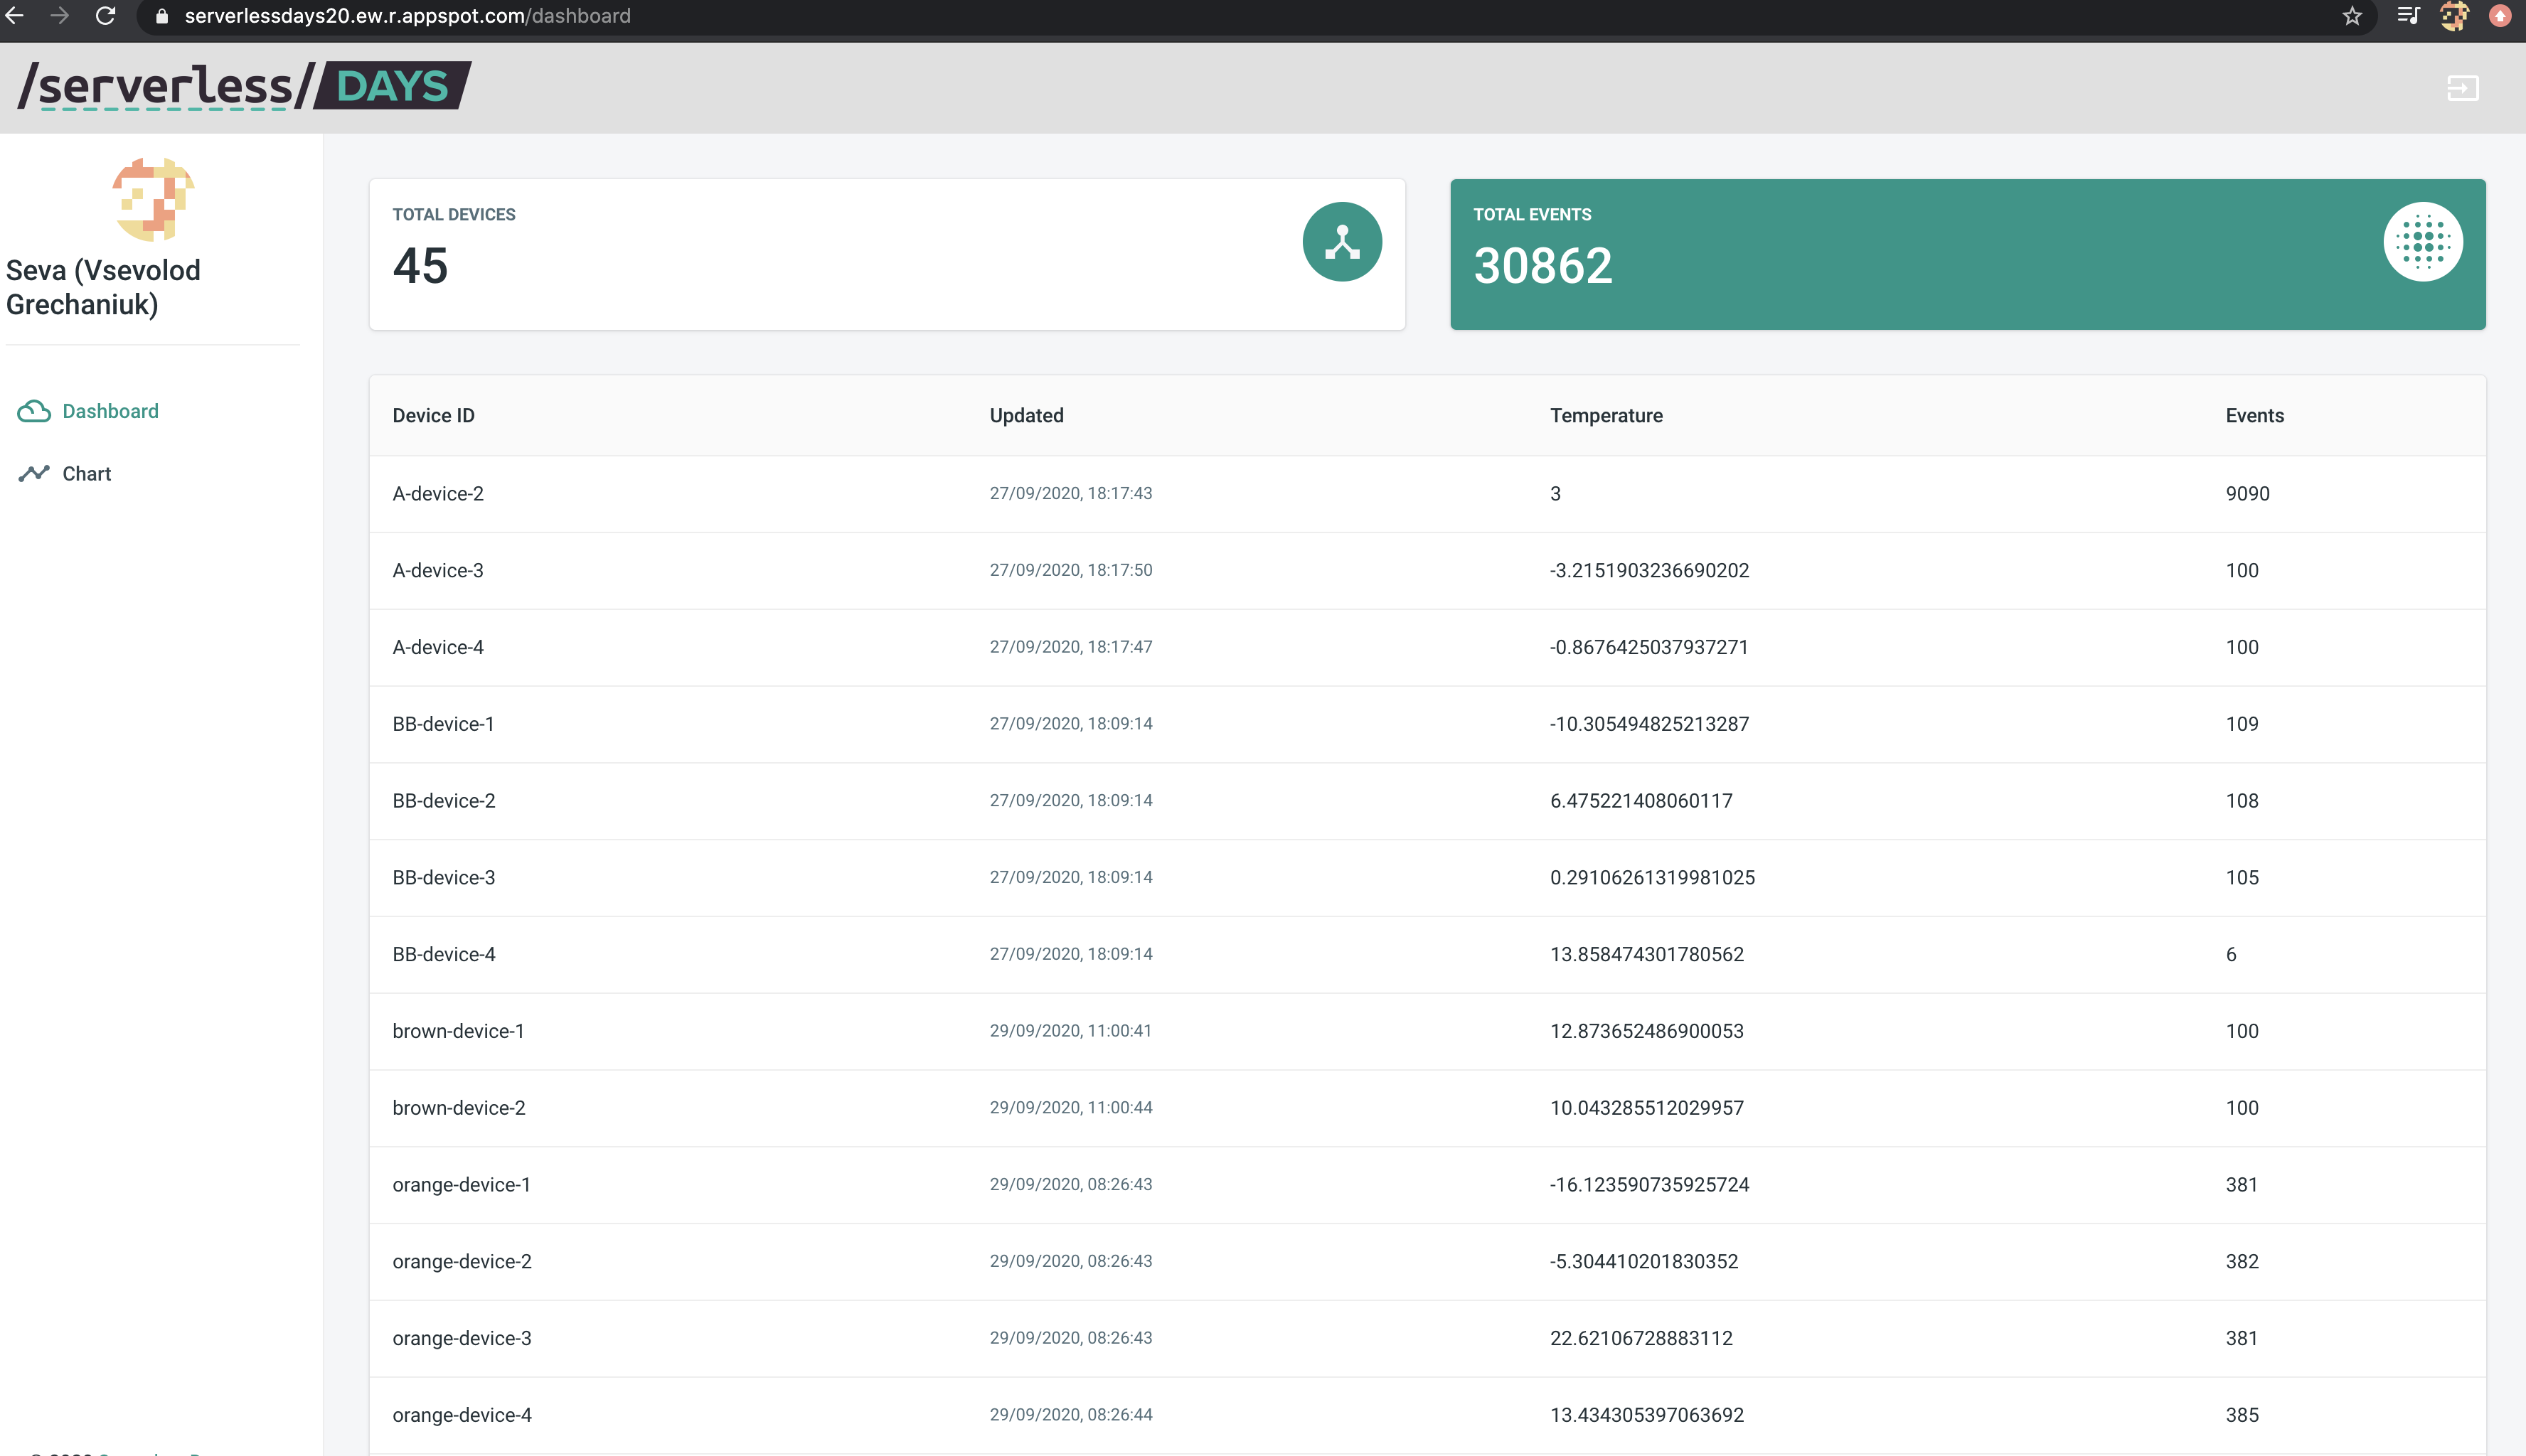Click the Dashboard cloud icon

[x=34, y=411]
